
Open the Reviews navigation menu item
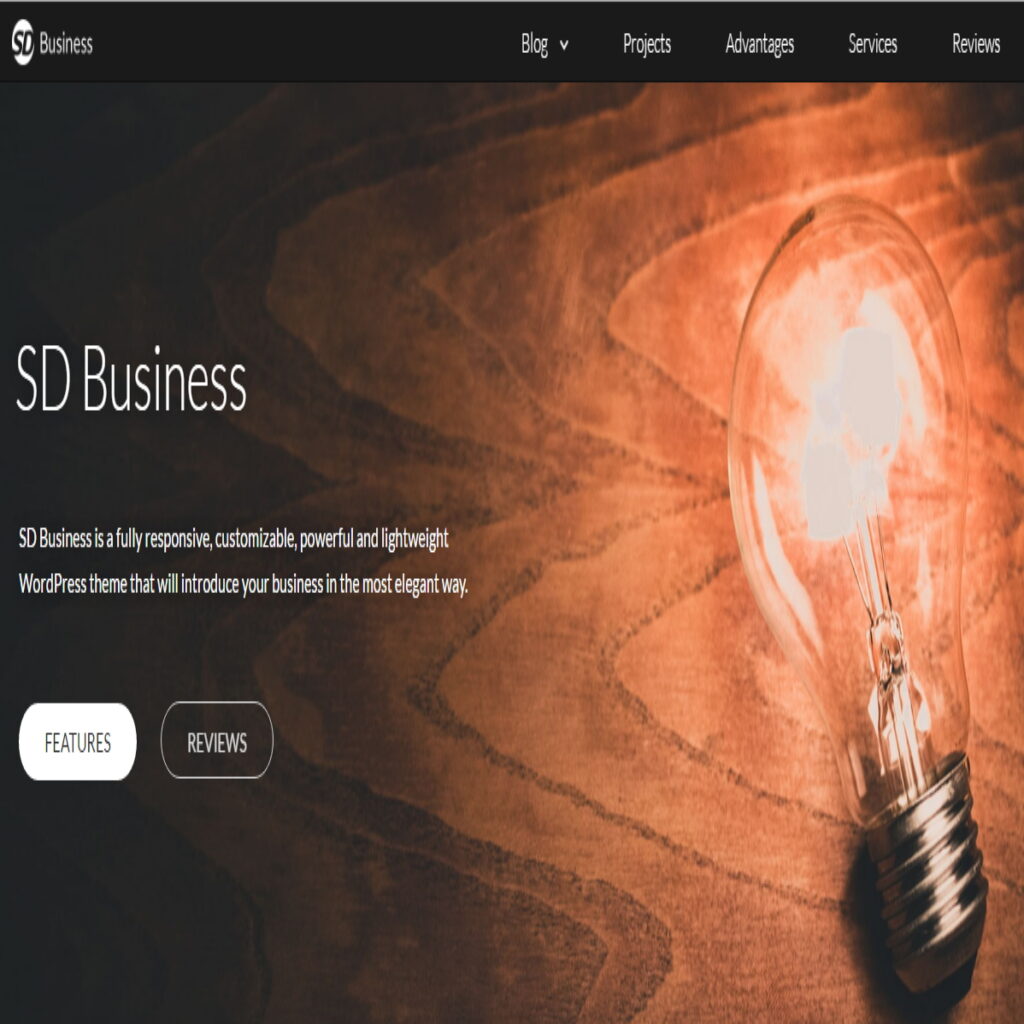click(976, 44)
